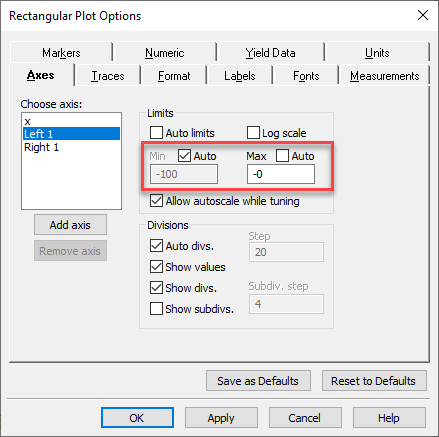The height and width of the screenshot is (437, 439).
Task: Close the Rectangular Plot Options dialog
Action: point(423,15)
